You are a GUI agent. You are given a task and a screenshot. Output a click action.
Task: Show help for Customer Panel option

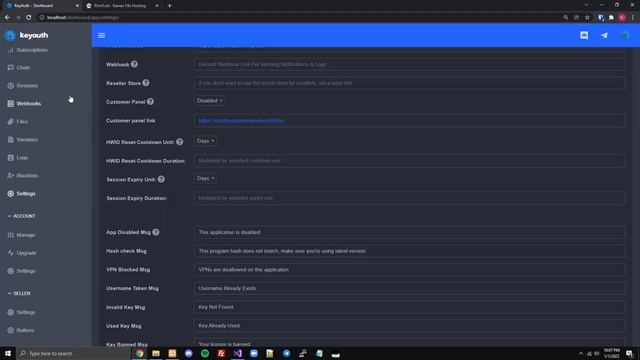[x=150, y=102]
